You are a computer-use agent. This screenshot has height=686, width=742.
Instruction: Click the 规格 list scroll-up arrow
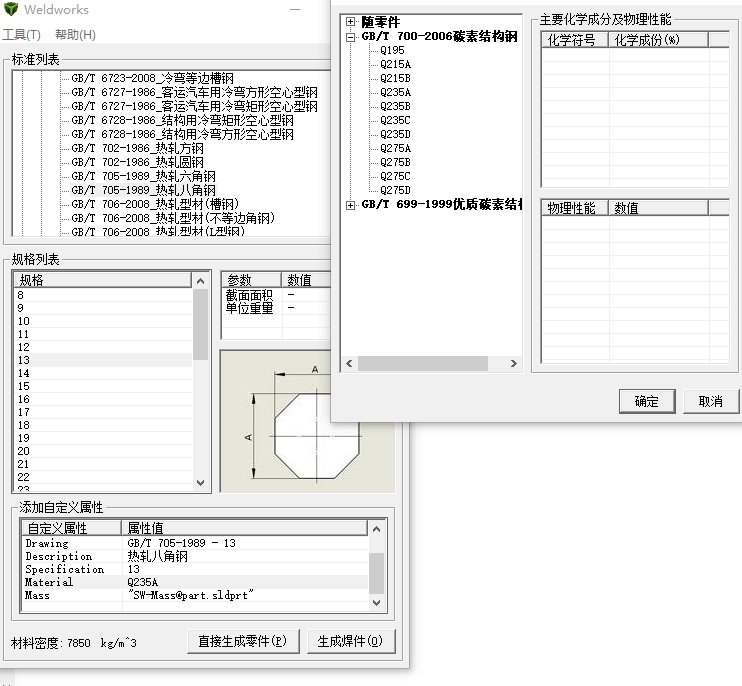pyautogui.click(x=200, y=281)
